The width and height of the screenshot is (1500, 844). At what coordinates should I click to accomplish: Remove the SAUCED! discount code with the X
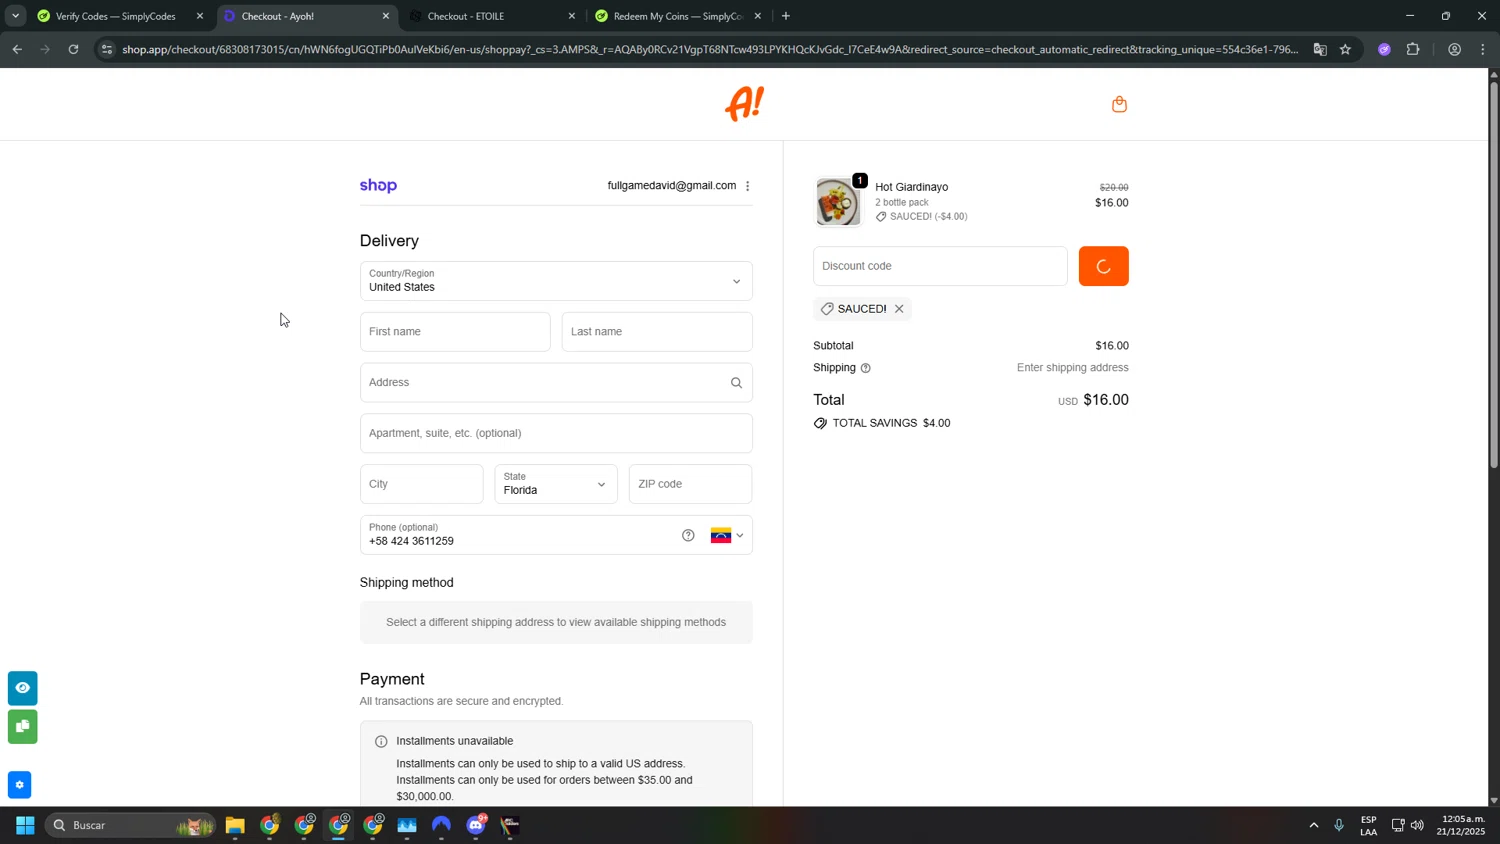coord(899,309)
